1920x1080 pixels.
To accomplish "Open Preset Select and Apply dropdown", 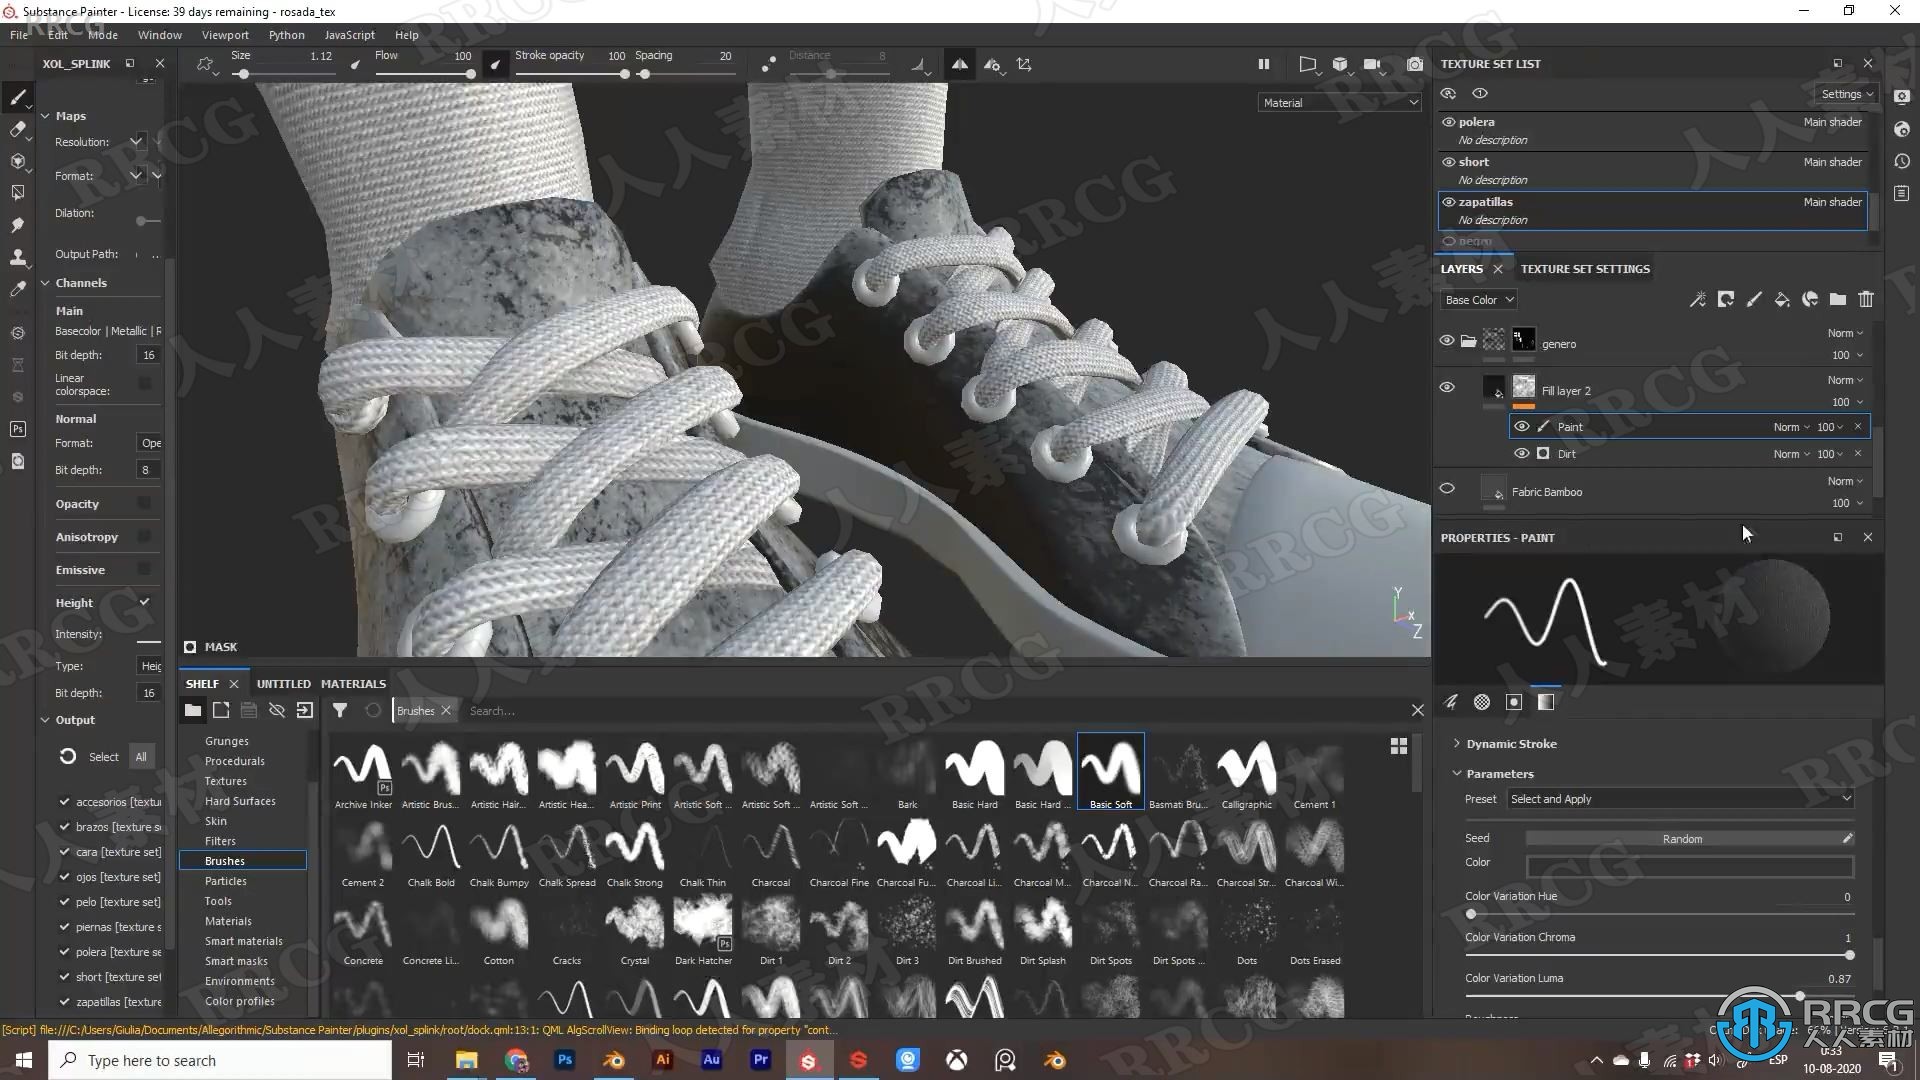I will coord(1680,799).
